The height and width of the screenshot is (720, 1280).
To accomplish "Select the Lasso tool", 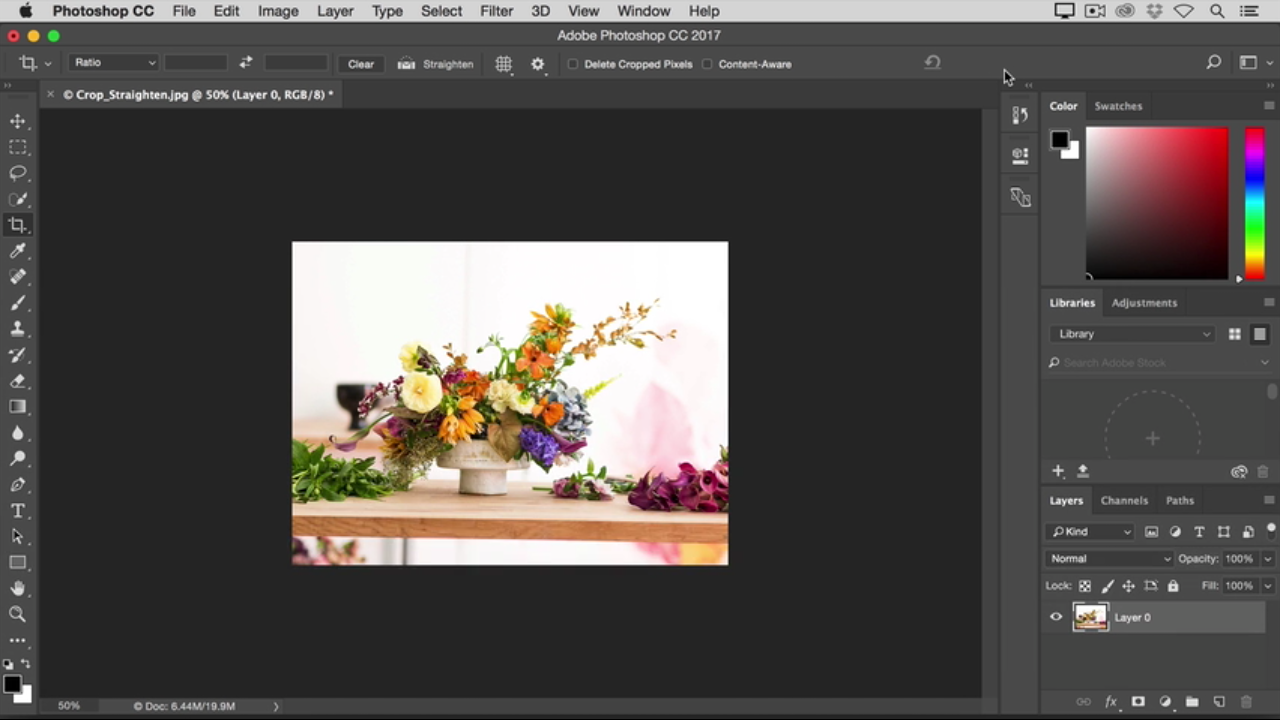I will pos(18,173).
